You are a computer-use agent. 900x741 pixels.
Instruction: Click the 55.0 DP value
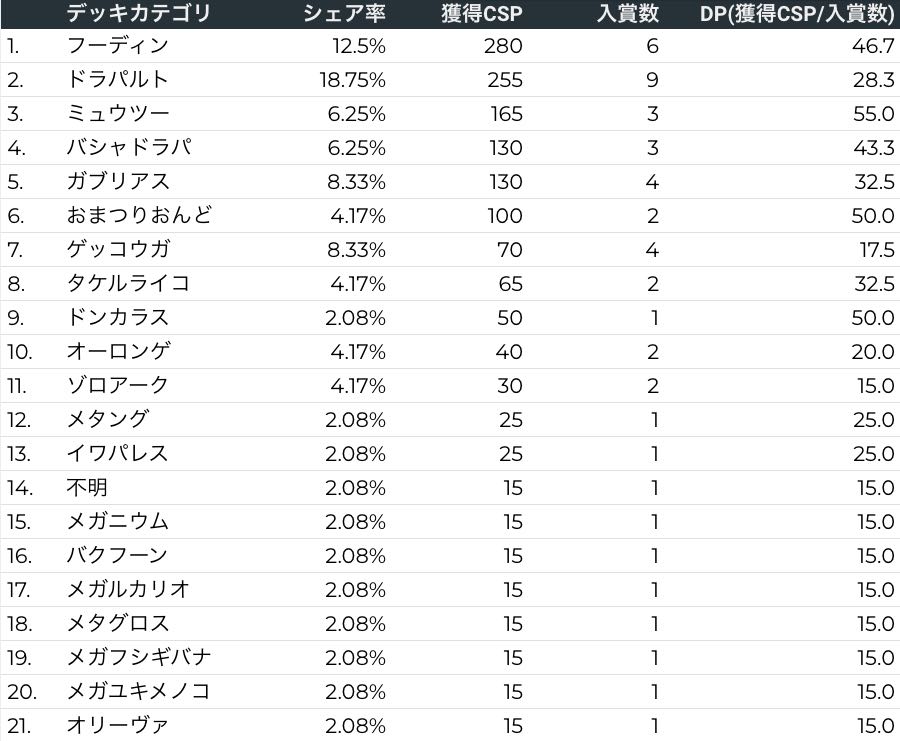click(x=875, y=114)
